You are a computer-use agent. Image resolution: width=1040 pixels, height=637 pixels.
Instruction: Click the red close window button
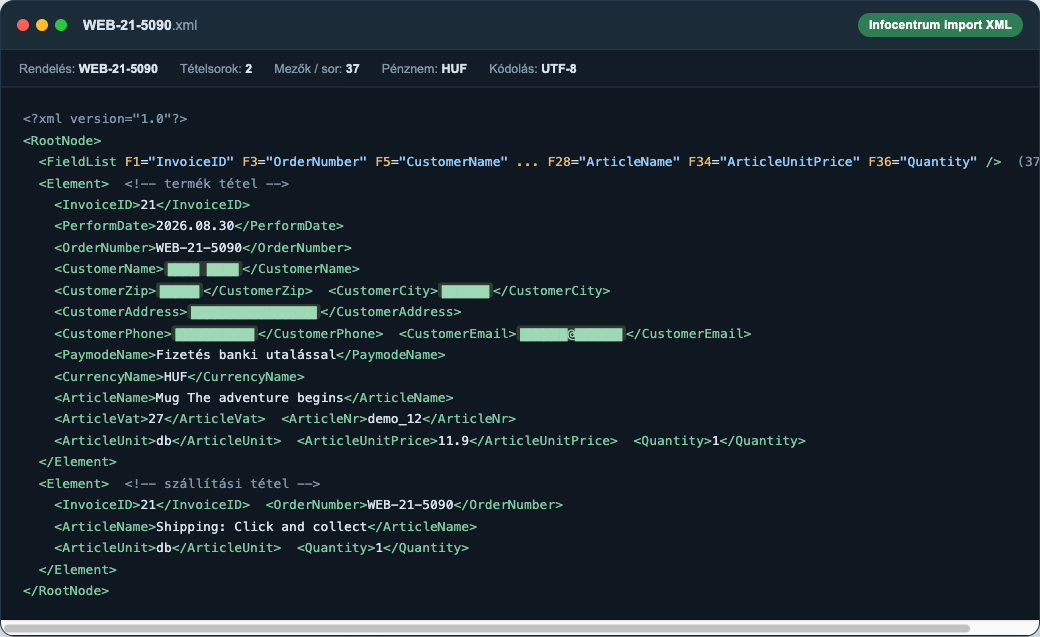[x=23, y=25]
